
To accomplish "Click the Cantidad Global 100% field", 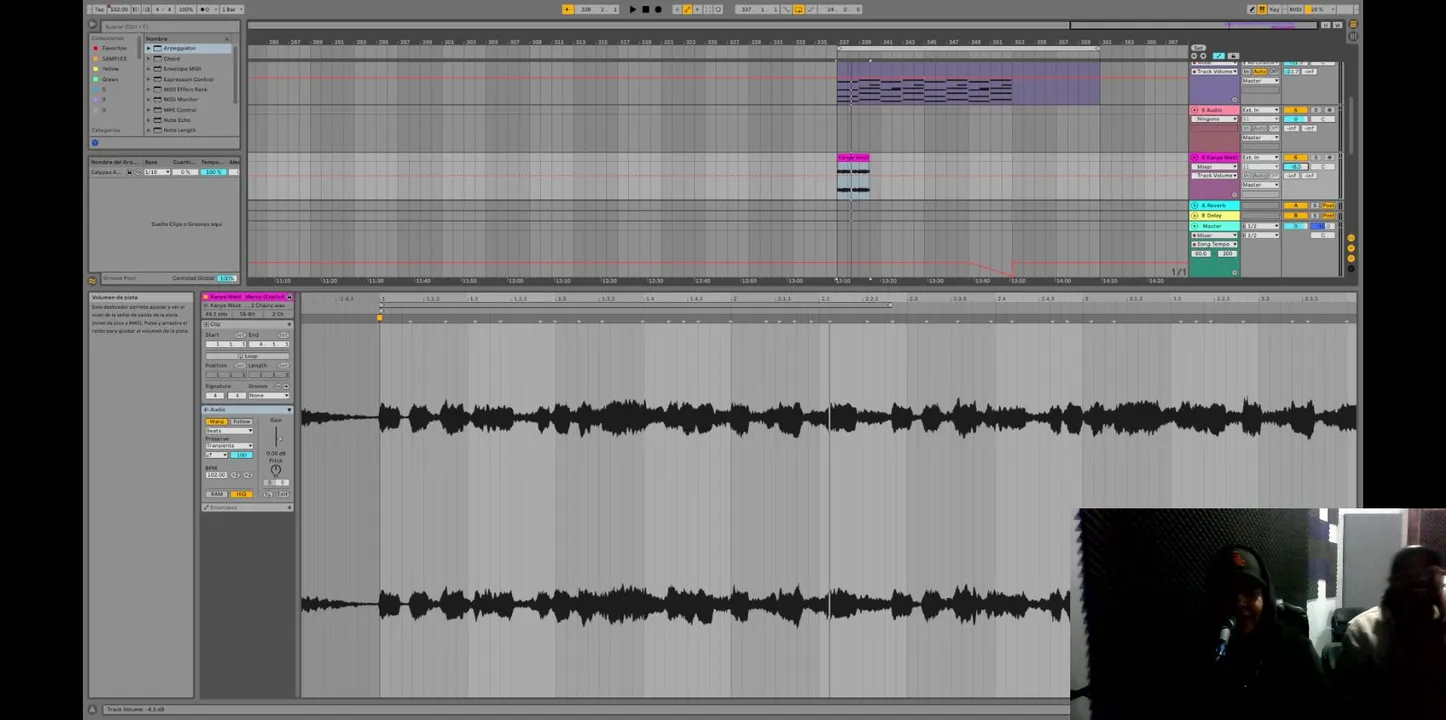I will 227,278.
